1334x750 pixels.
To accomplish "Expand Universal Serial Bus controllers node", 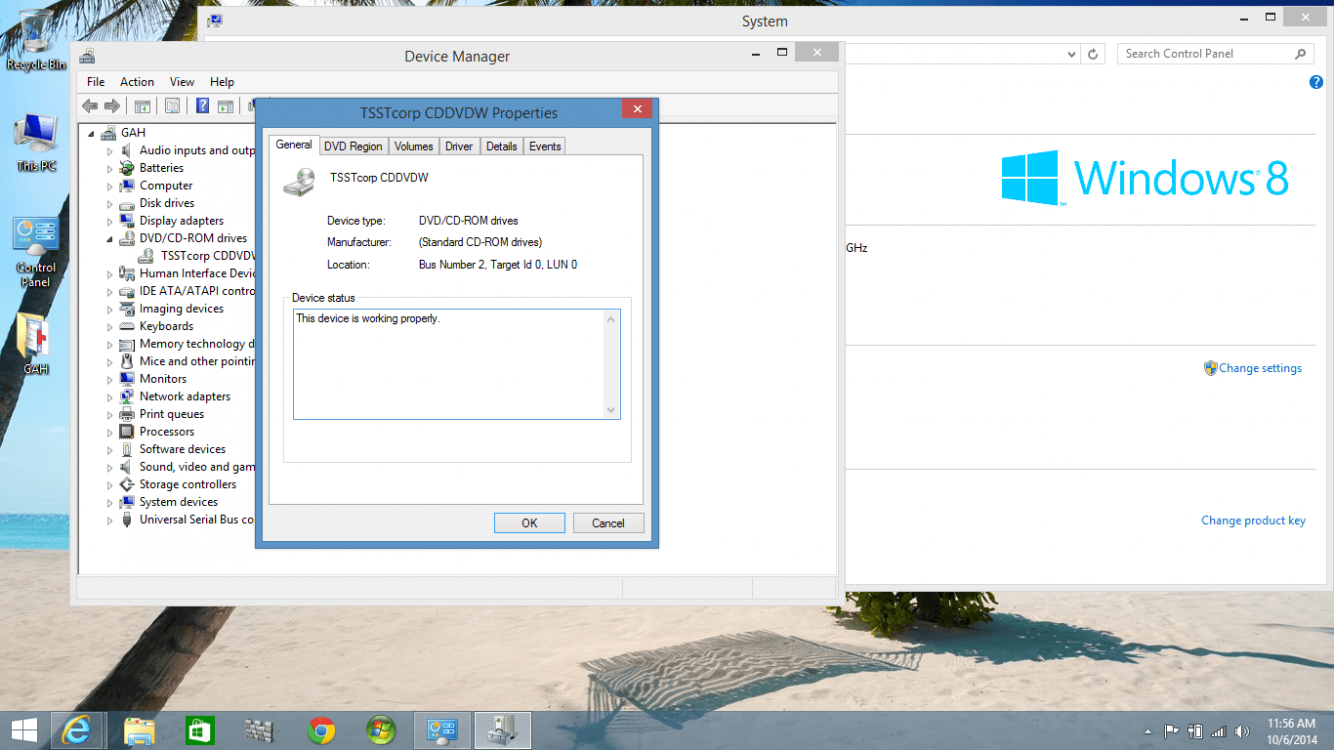I will tap(110, 520).
